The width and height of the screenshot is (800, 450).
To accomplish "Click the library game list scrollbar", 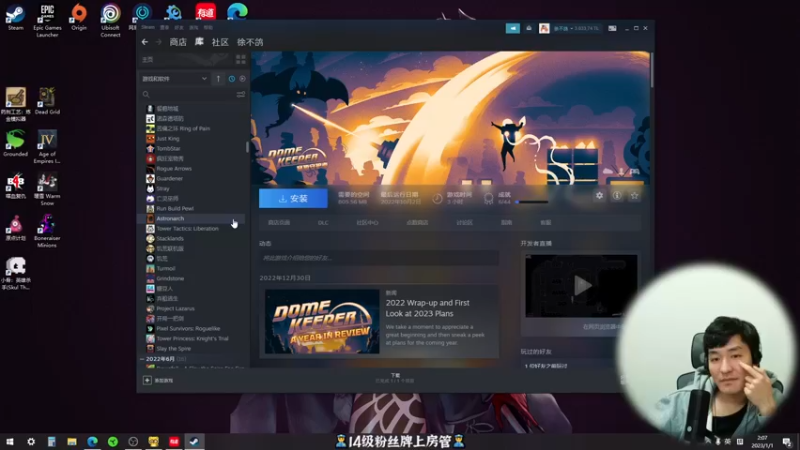I will point(247,147).
